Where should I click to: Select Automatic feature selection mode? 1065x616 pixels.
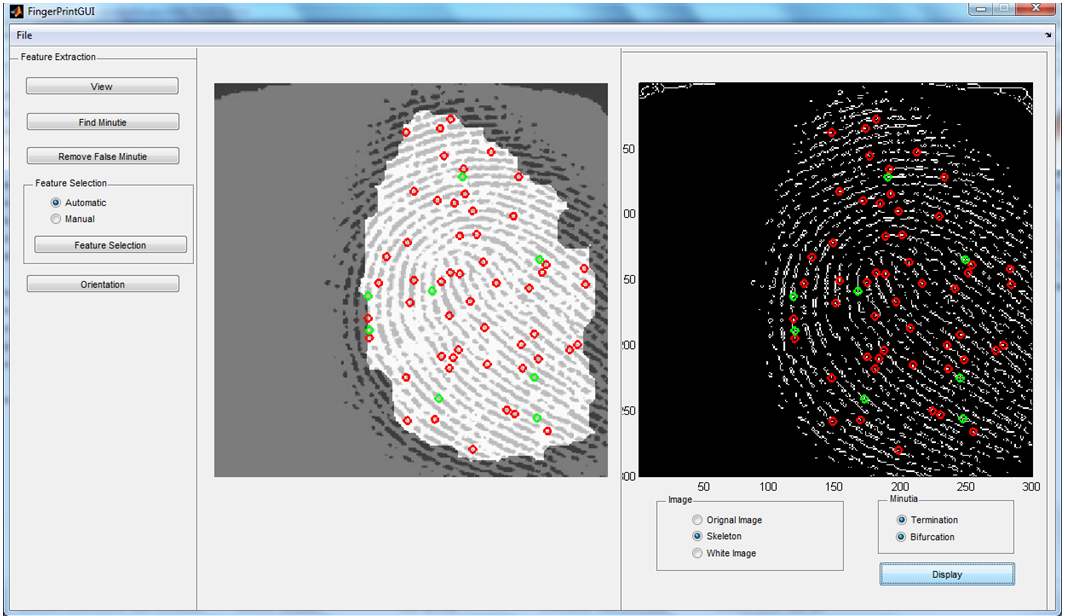coord(56,203)
